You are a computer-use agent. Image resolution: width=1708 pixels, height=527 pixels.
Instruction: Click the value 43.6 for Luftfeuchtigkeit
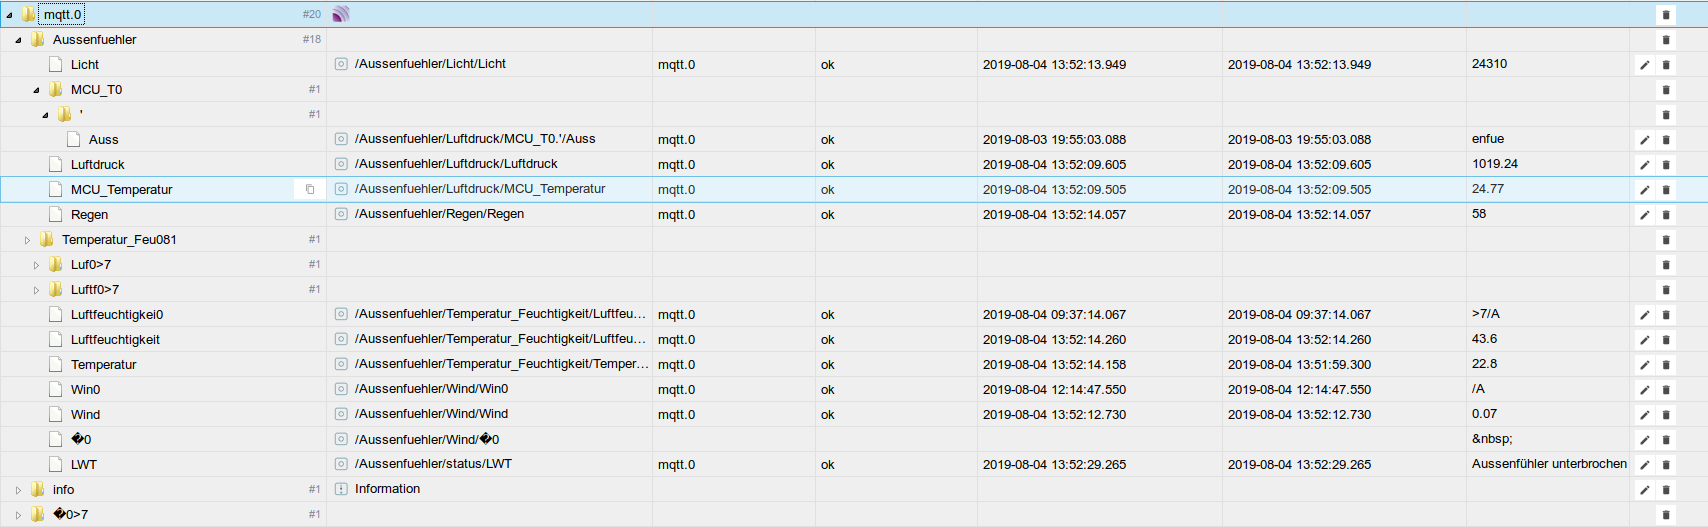click(1484, 339)
